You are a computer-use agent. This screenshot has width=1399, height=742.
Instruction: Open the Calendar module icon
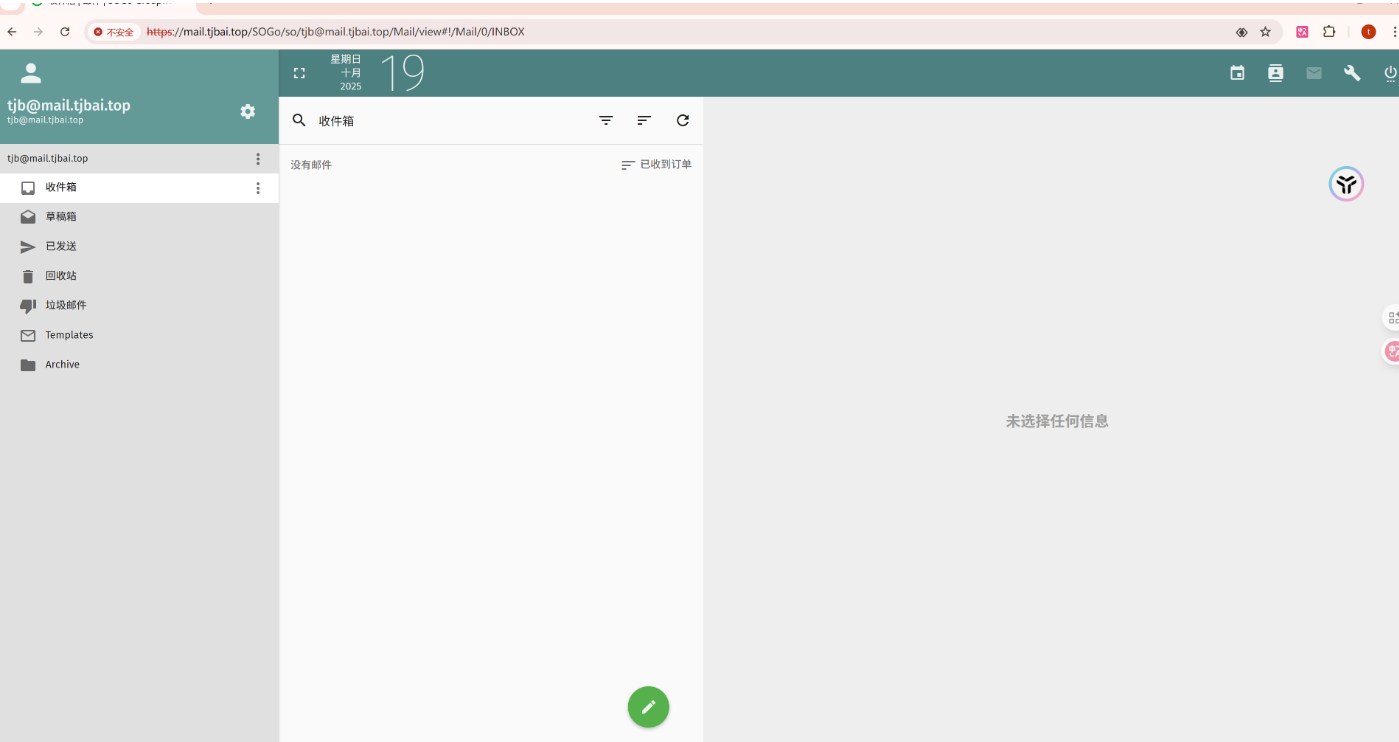pyautogui.click(x=1237, y=73)
